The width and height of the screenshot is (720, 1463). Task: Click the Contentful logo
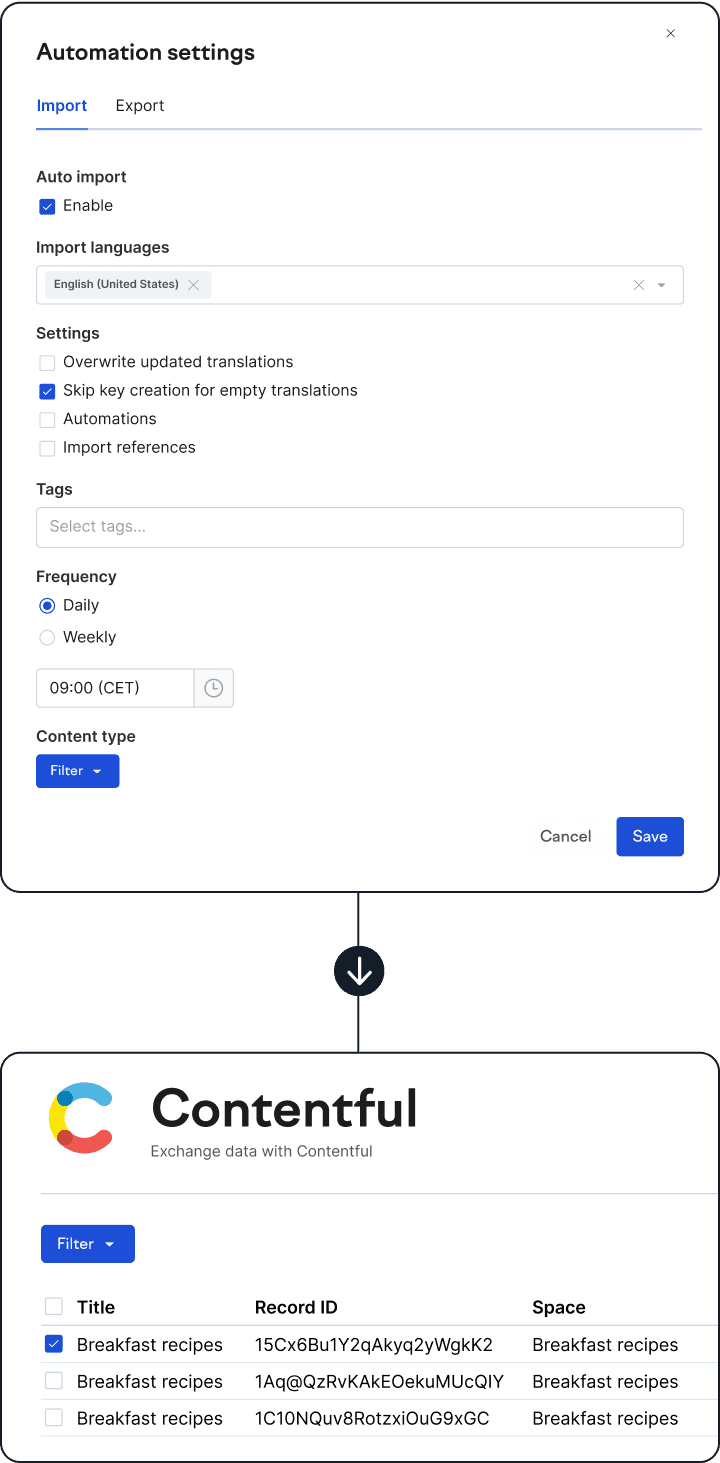click(x=81, y=1117)
